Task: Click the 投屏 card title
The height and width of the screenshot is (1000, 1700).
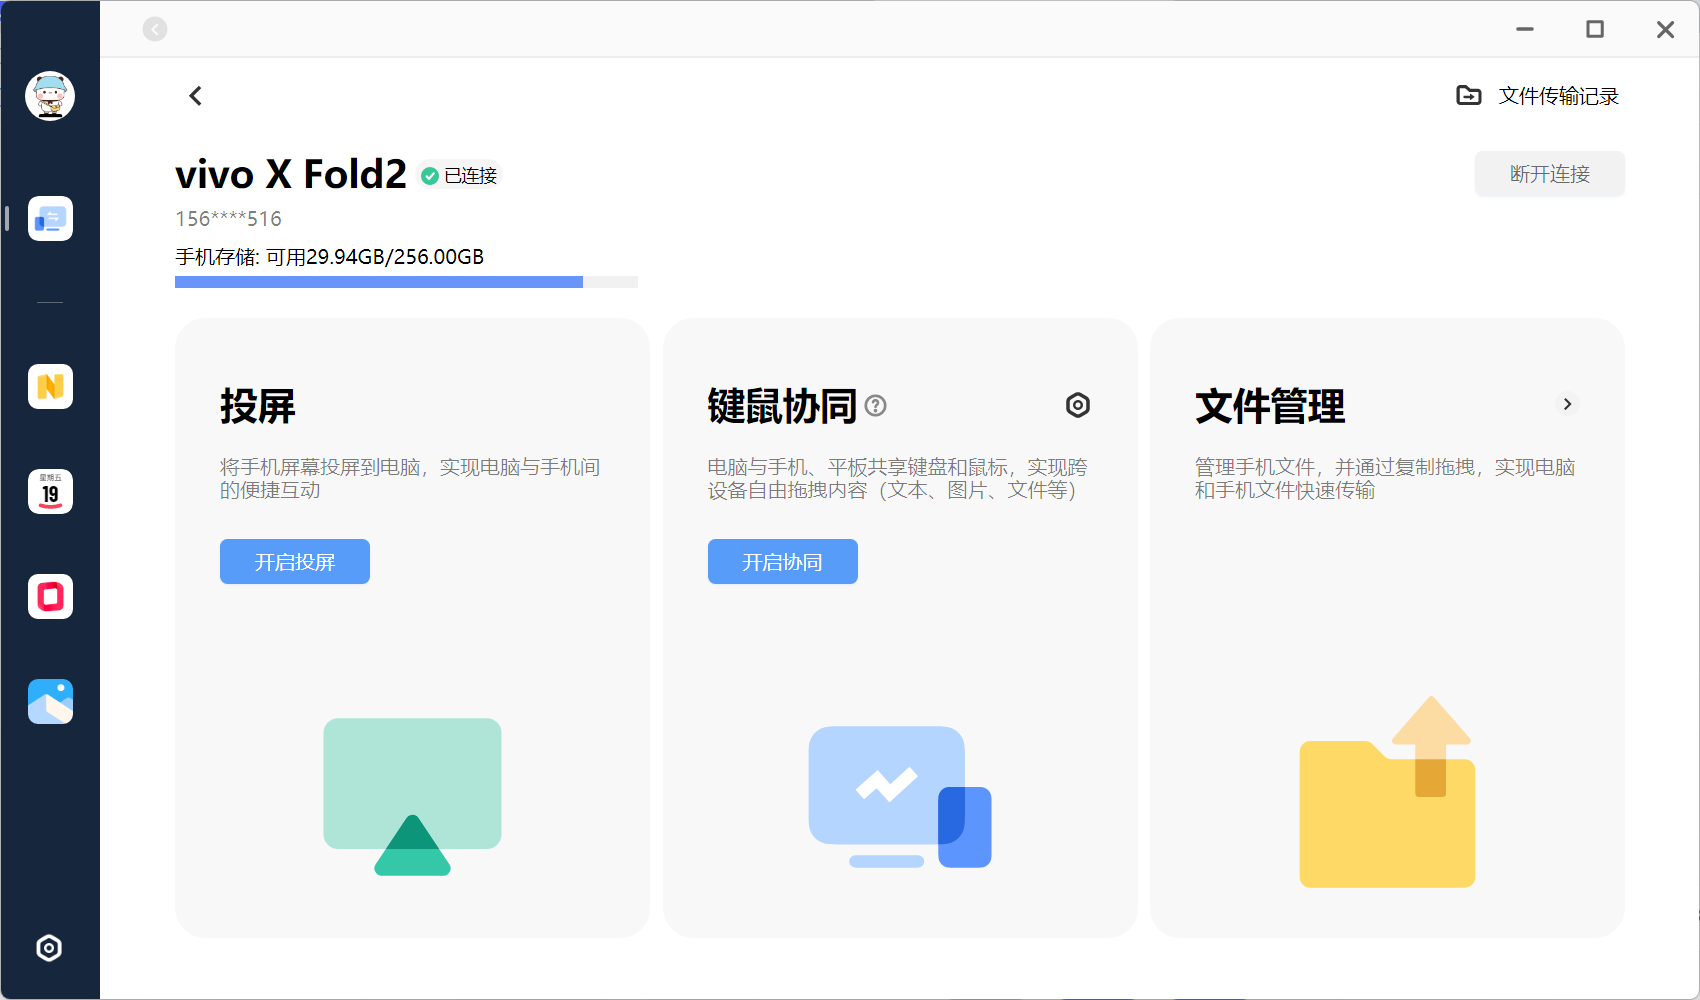Action: coord(258,406)
